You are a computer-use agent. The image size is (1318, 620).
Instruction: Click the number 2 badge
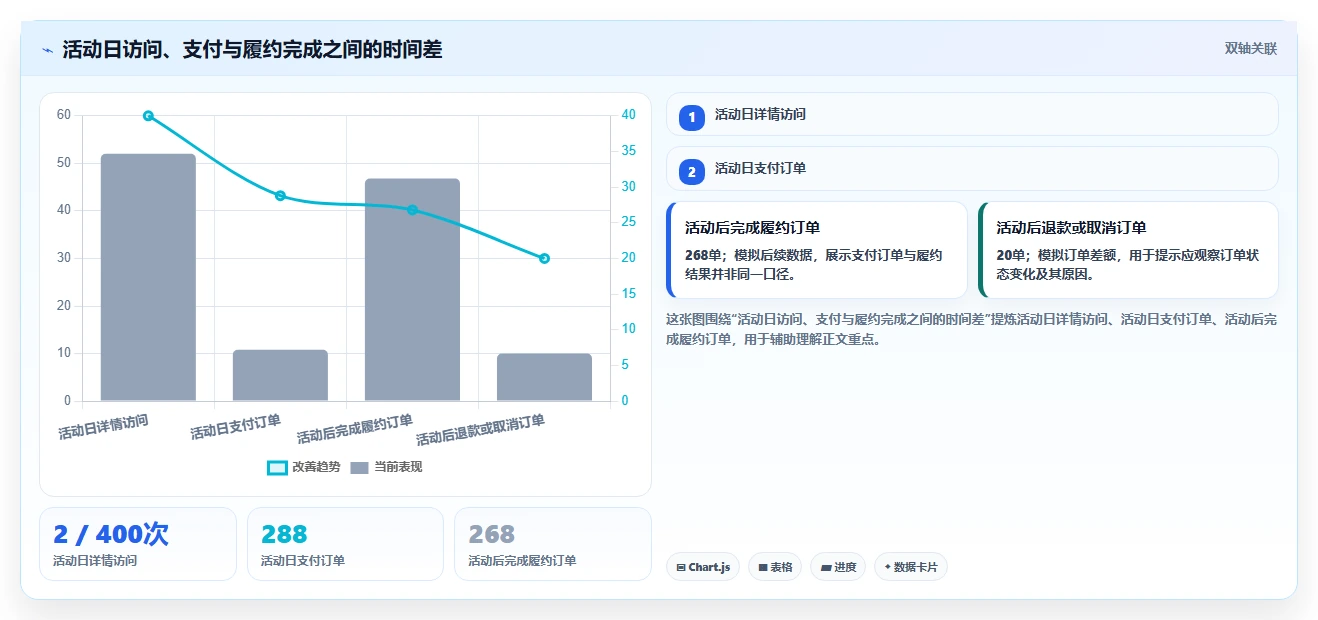pyautogui.click(x=692, y=172)
